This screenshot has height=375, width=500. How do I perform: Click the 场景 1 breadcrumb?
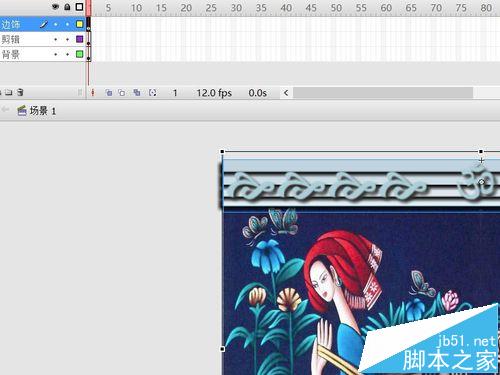click(x=43, y=110)
